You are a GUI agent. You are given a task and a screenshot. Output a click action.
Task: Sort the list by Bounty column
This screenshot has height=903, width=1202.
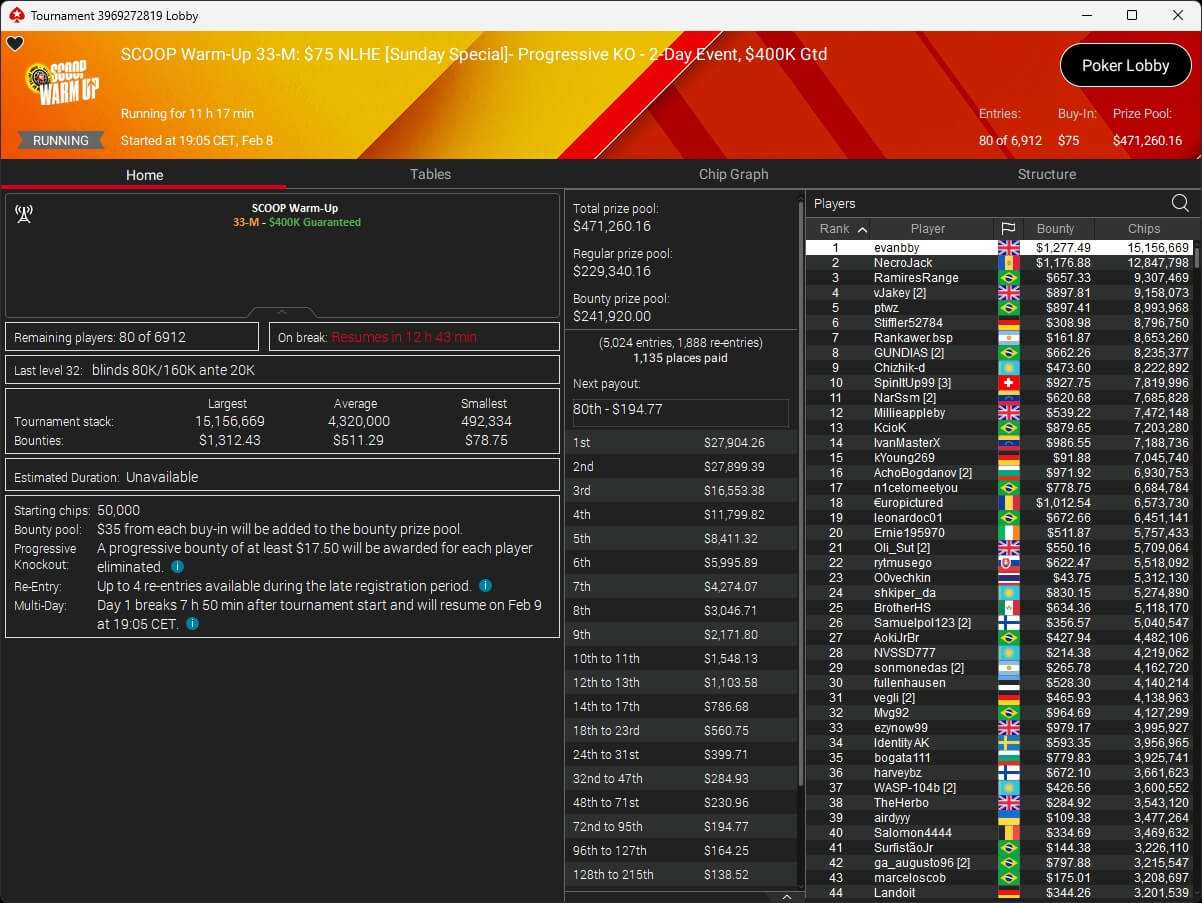coord(1055,229)
